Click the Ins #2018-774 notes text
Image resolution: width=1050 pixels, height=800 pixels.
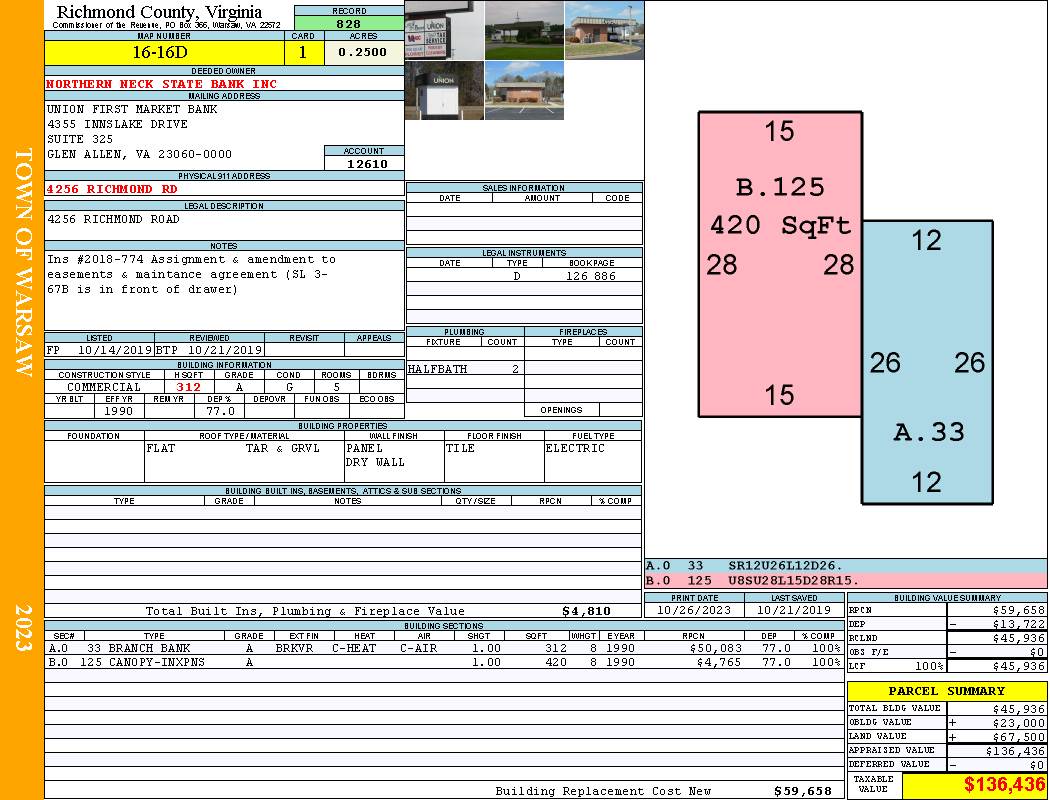pyautogui.click(x=192, y=274)
